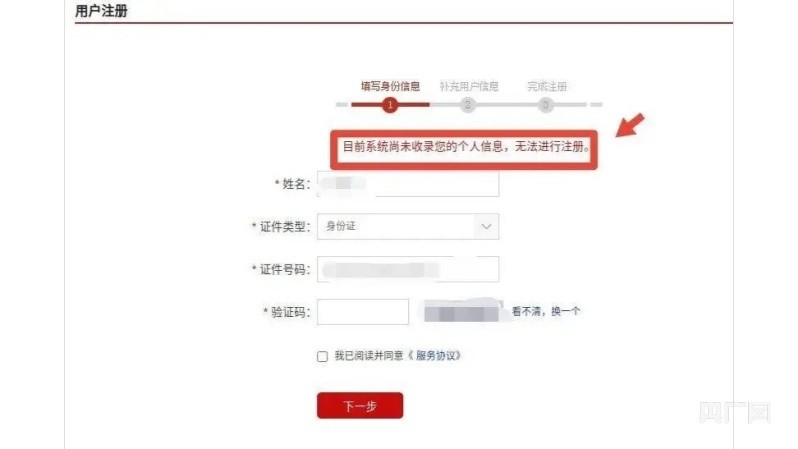Viewport: 798px width, 449px height.
Task: Click the captcha image
Action: pos(461,311)
